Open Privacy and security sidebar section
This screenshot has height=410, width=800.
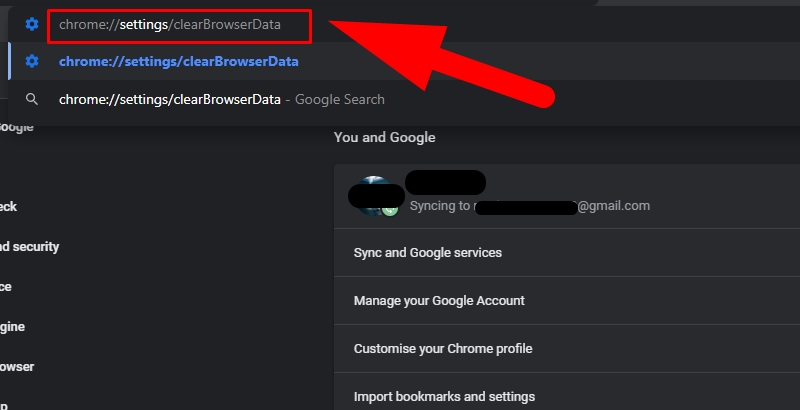[x=29, y=247]
